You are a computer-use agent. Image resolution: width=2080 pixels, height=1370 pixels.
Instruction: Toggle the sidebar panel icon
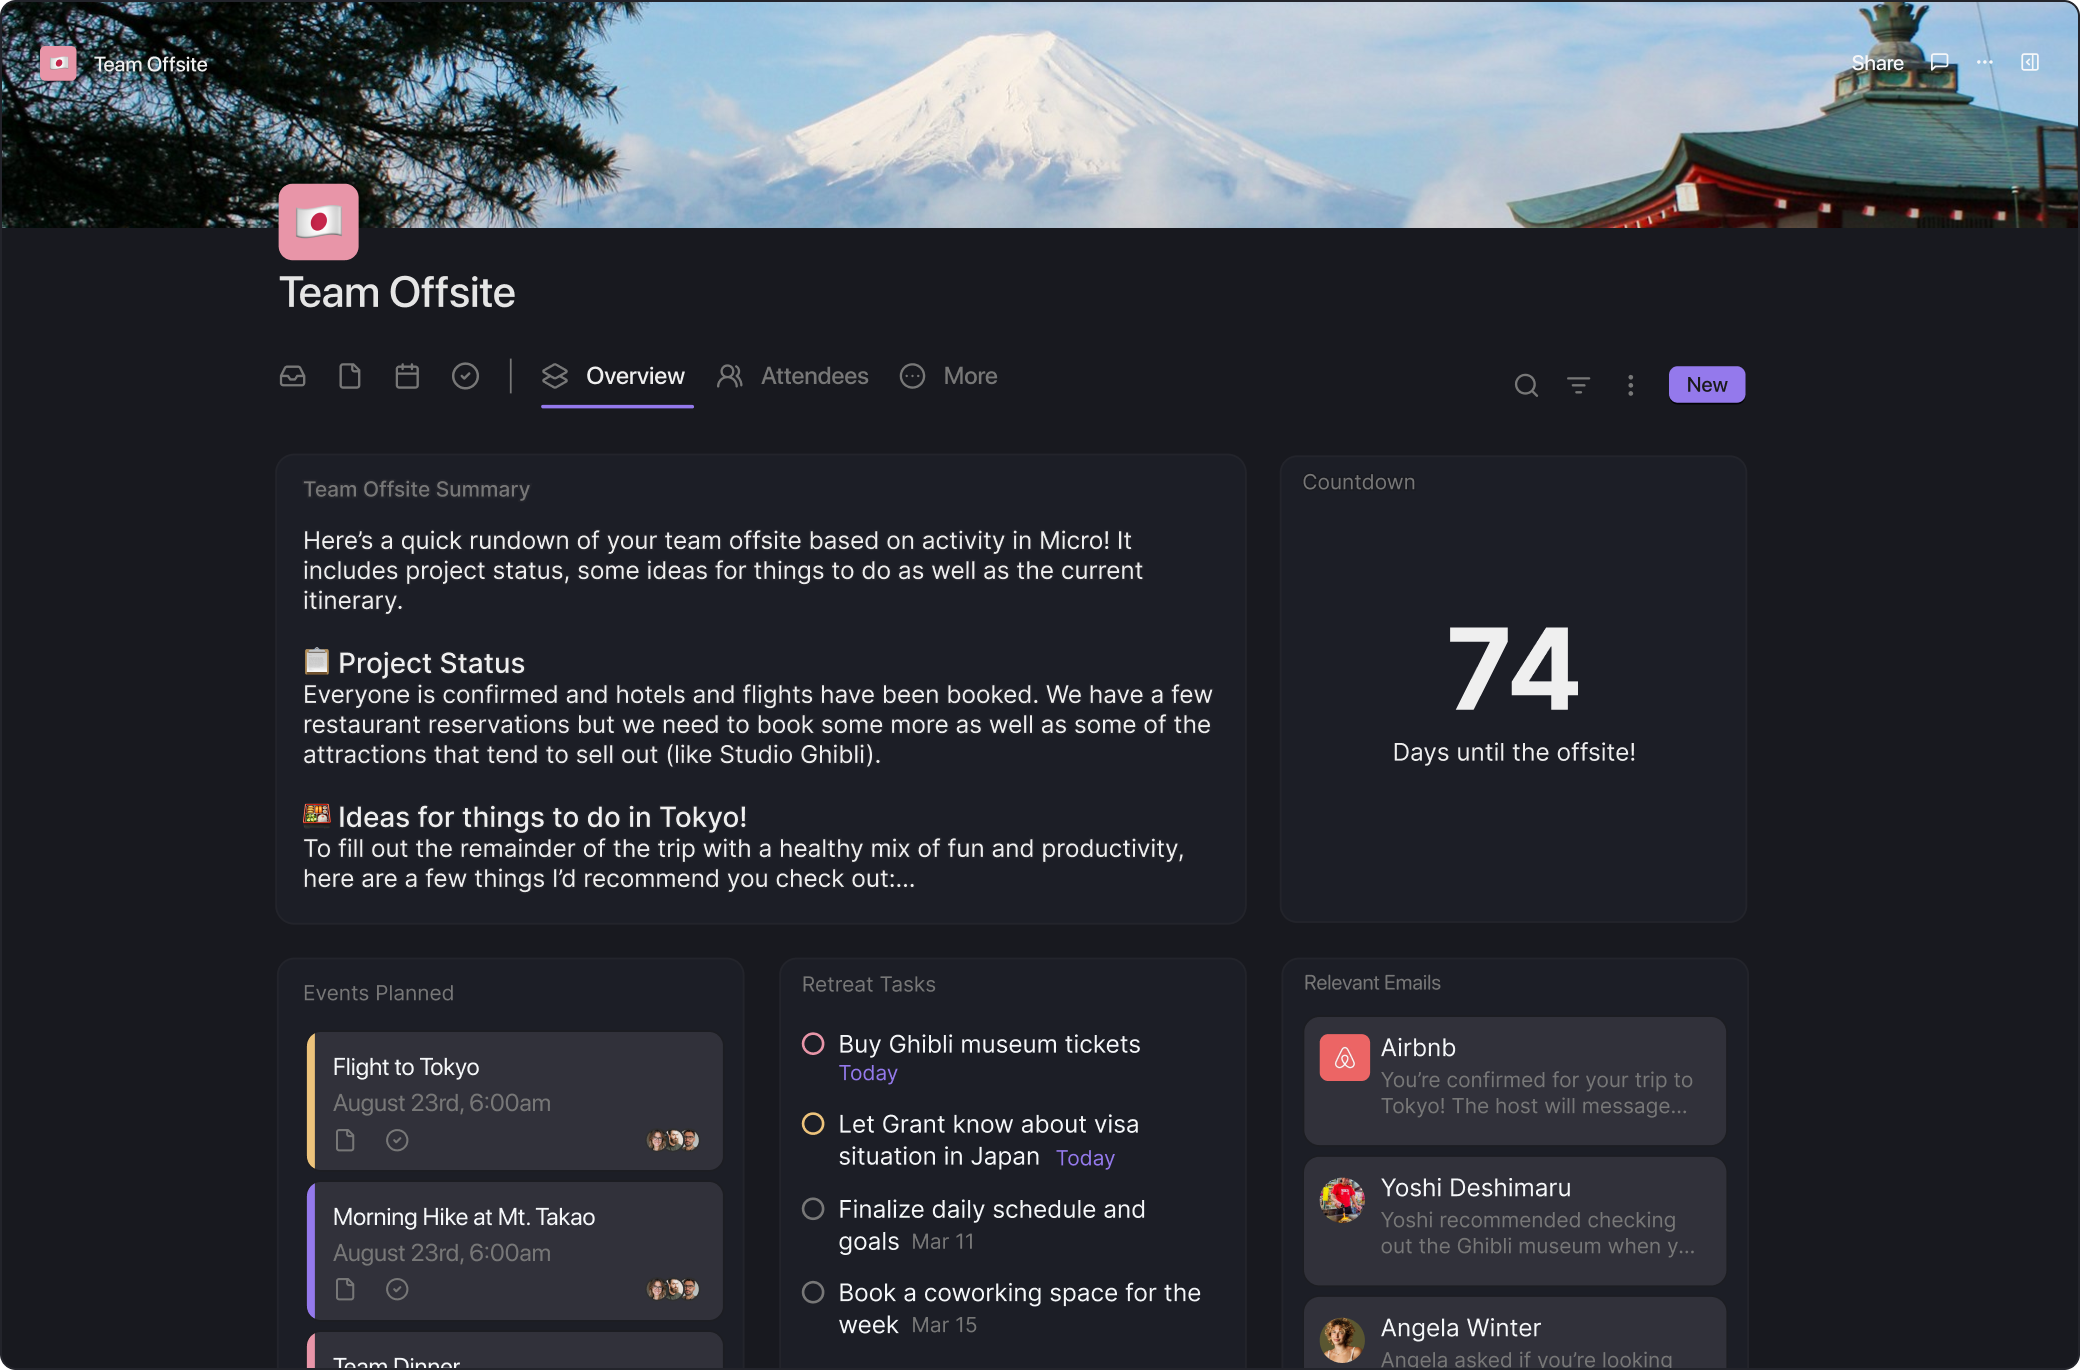point(2029,62)
